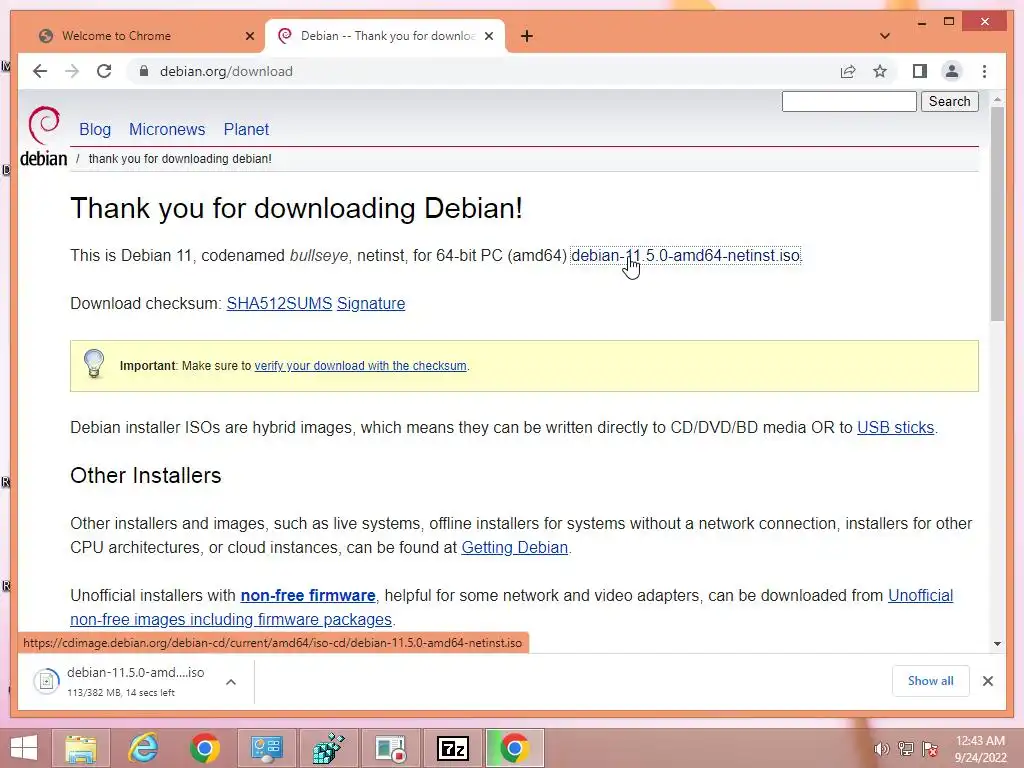Select the Debian Thank you tab

[385, 36]
